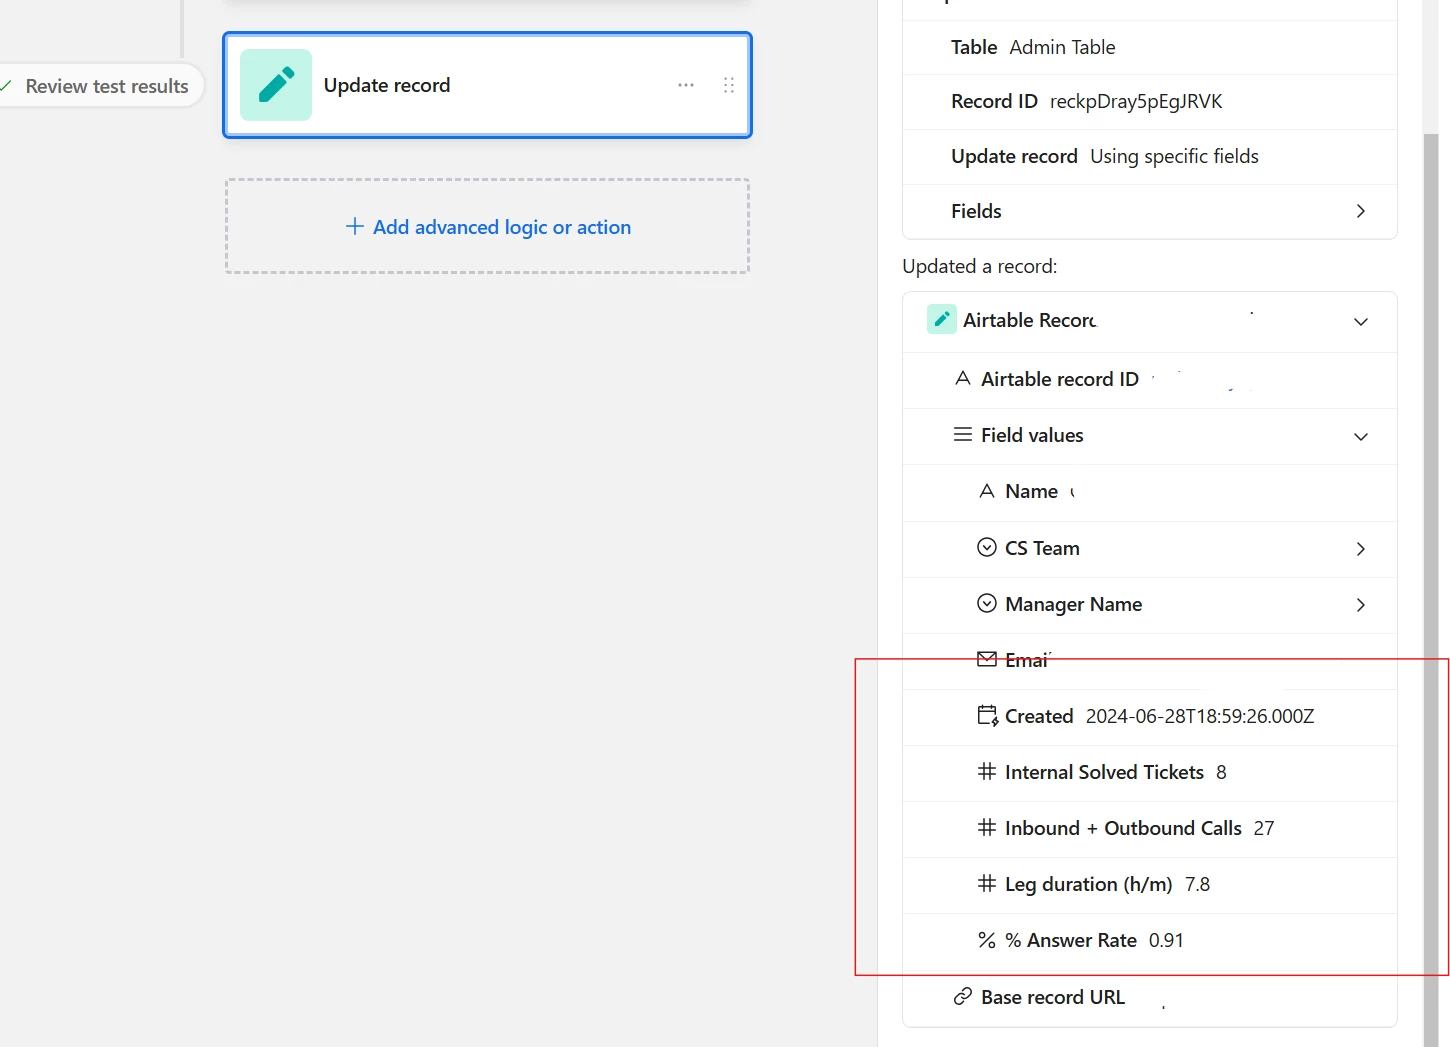Click the green pencil Update record icon
This screenshot has width=1450, height=1047.
point(276,85)
